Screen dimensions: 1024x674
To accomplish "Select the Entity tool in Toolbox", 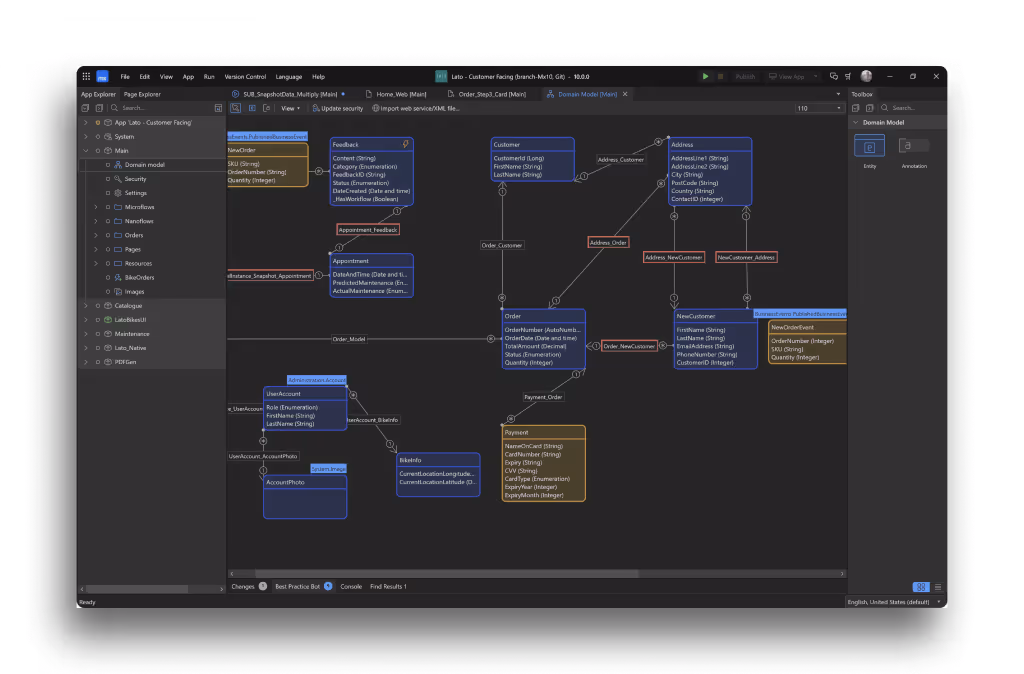I will pyautogui.click(x=869, y=146).
